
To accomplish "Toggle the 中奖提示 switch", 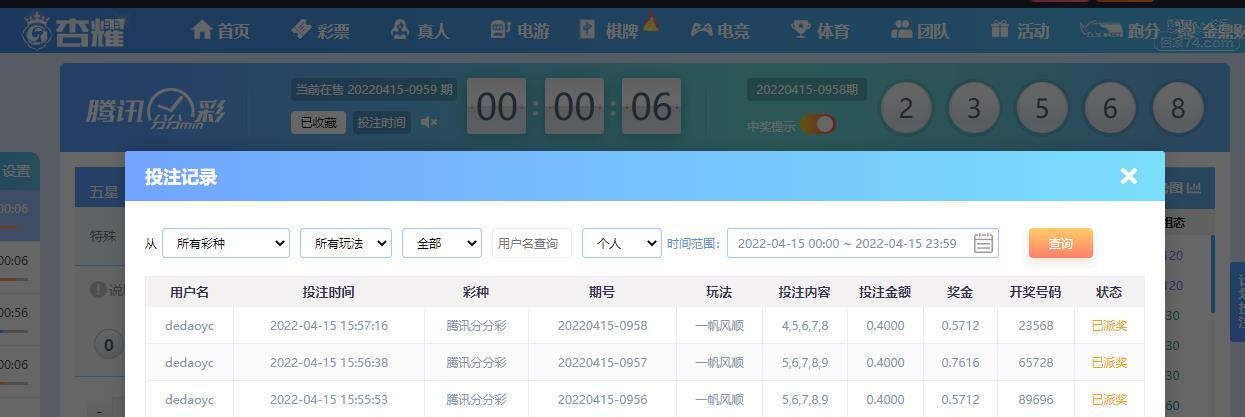I will pos(818,125).
